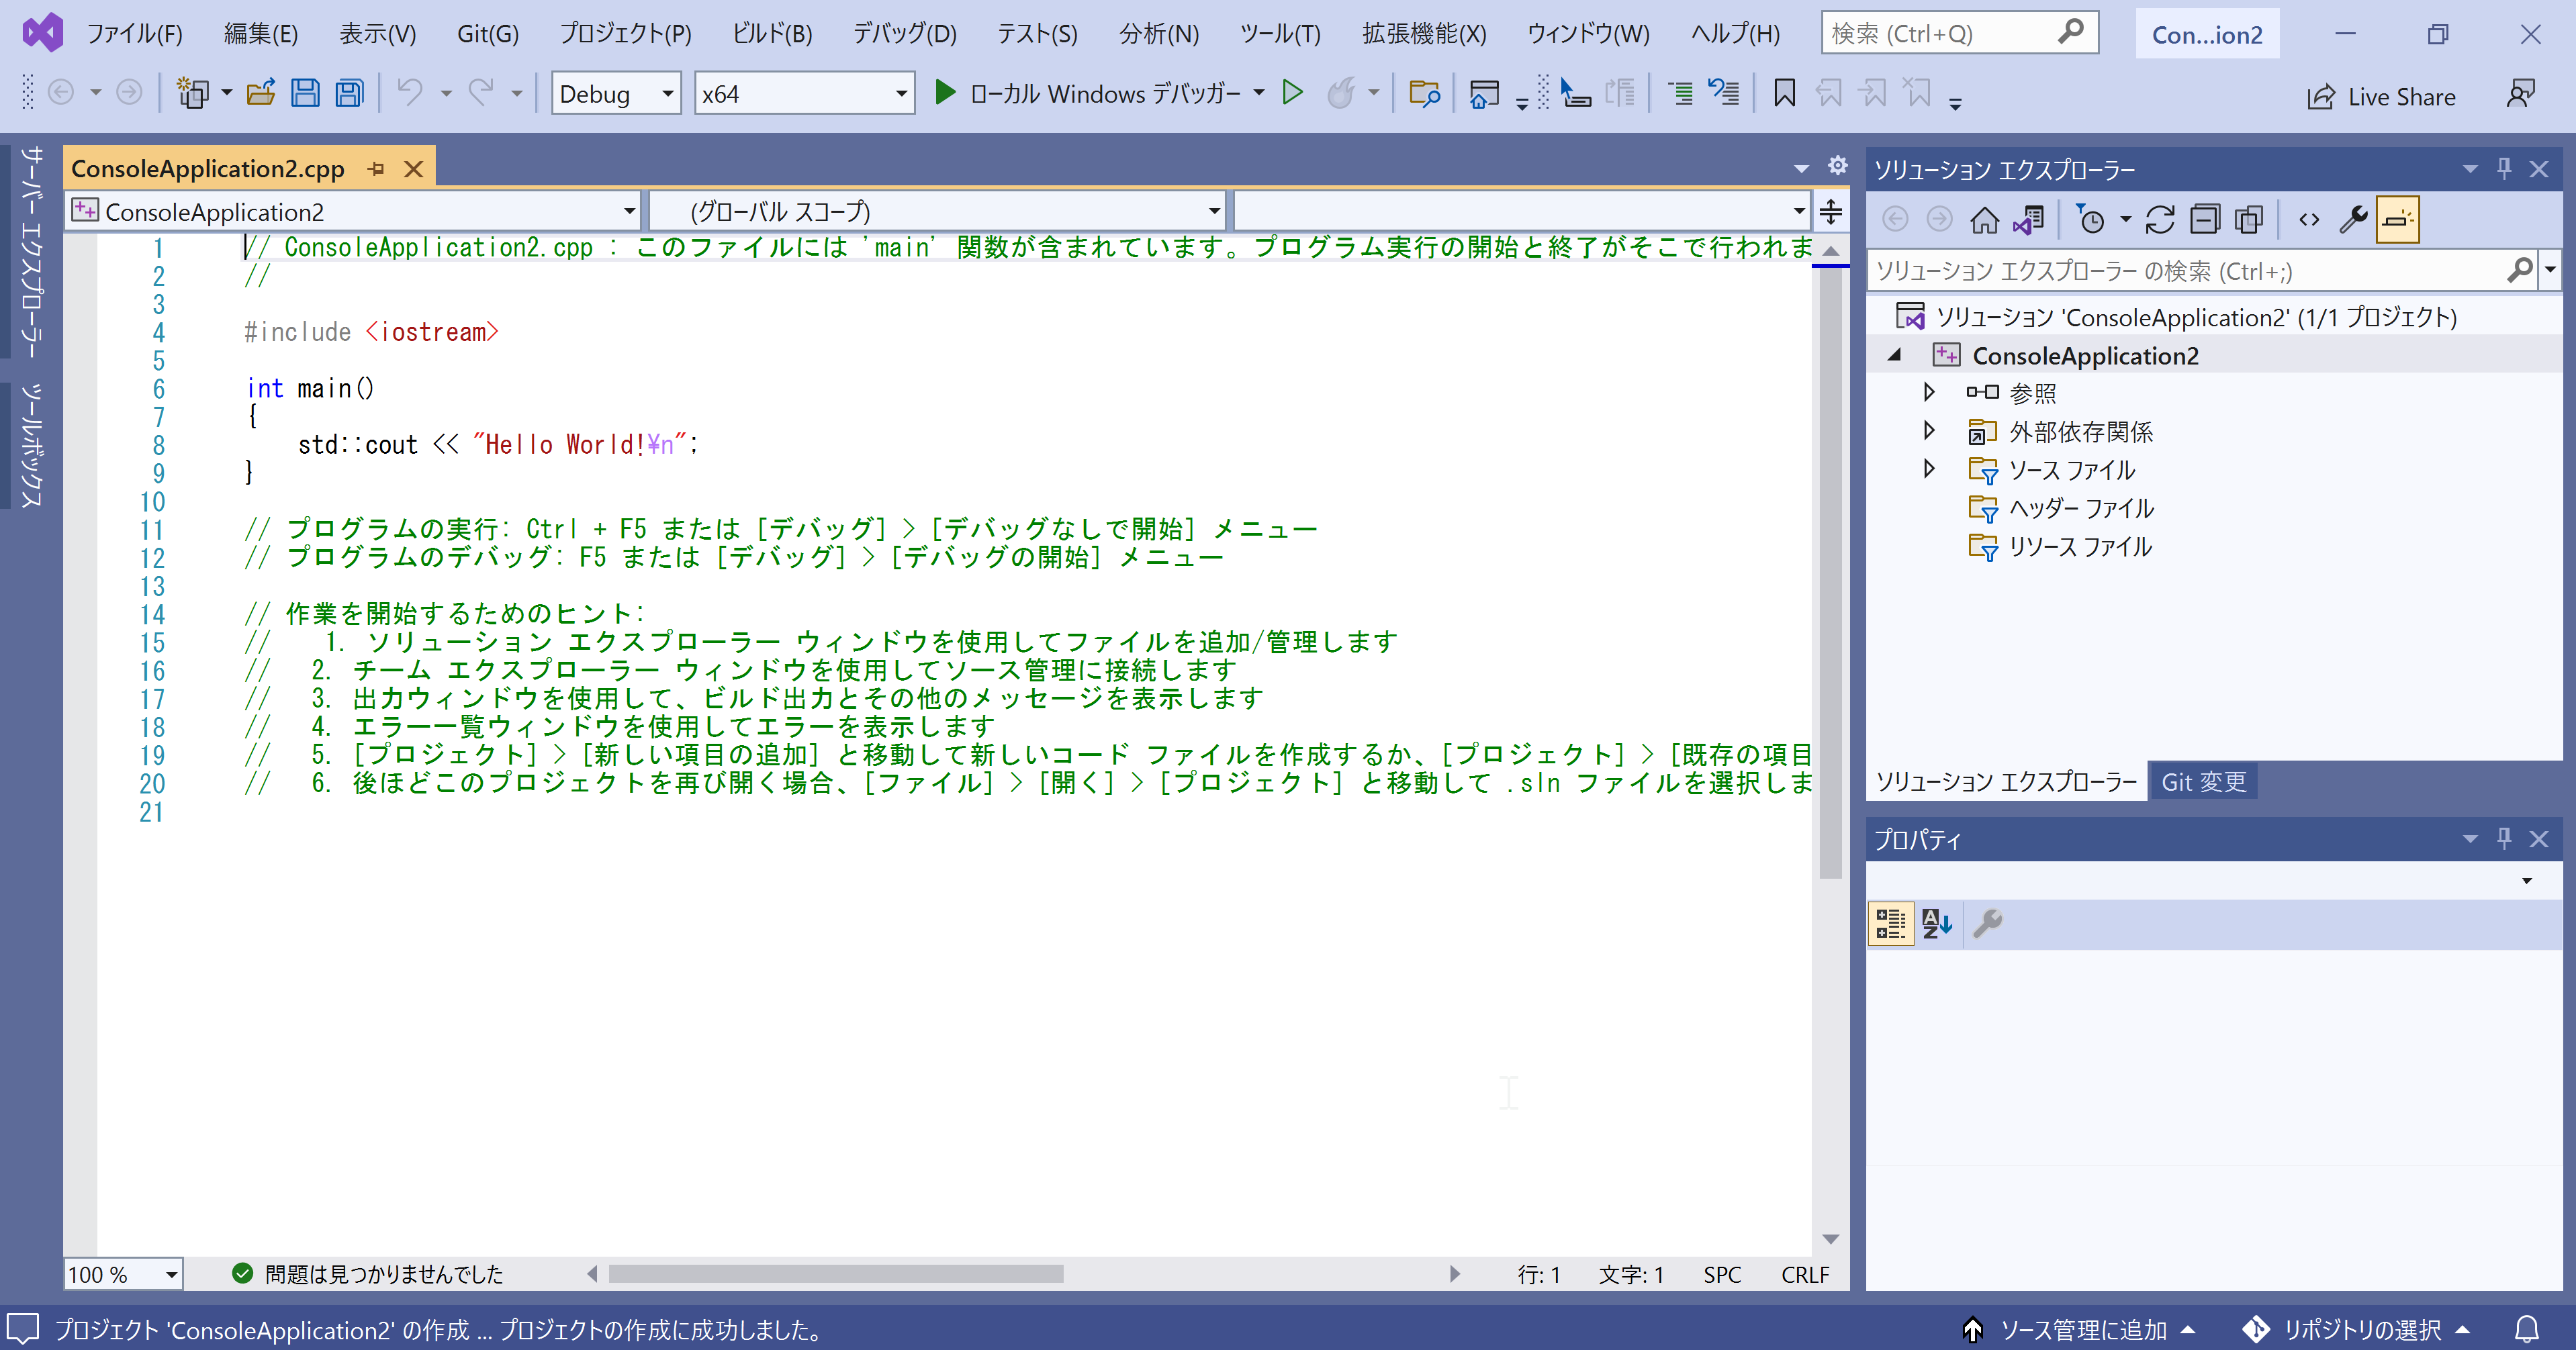Switch views icon in Solution Explorer
Image resolution: width=2576 pixels, height=1350 pixels.
2029,219
